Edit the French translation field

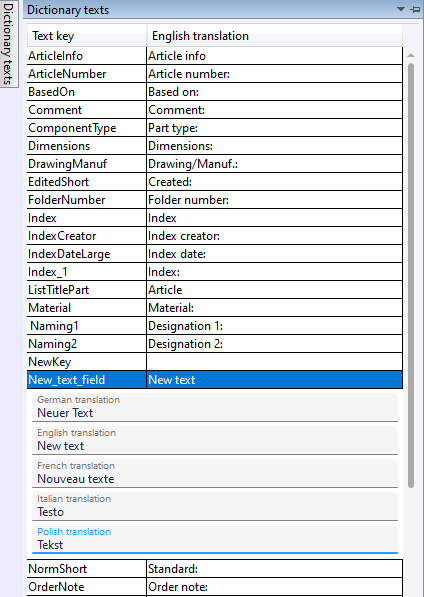[215, 474]
